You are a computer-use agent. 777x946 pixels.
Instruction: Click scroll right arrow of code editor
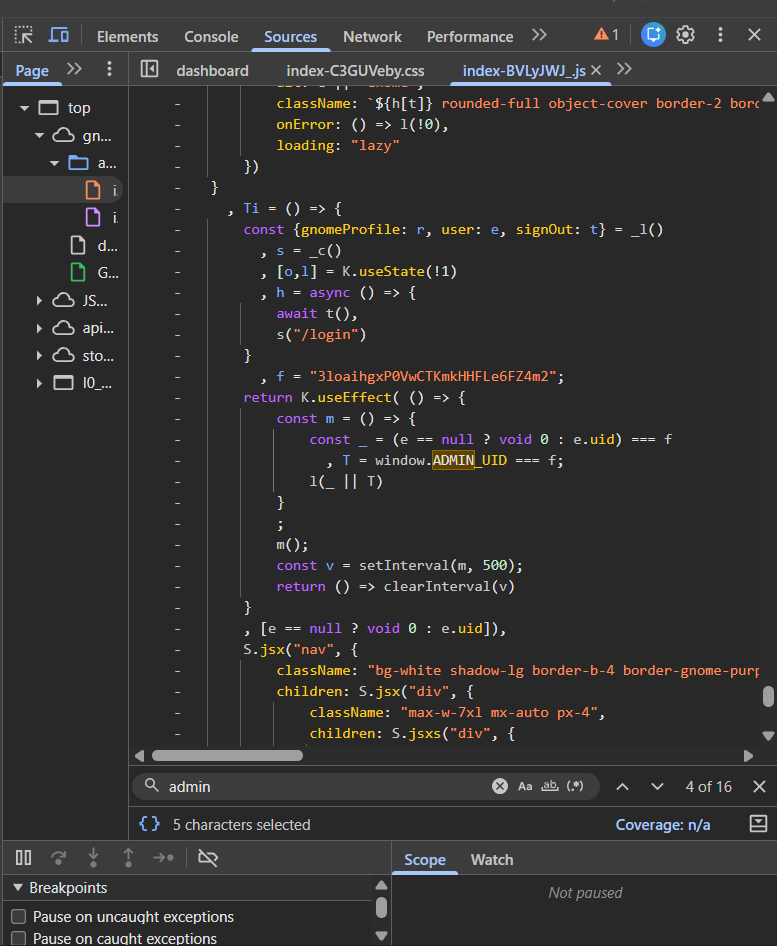[748, 756]
